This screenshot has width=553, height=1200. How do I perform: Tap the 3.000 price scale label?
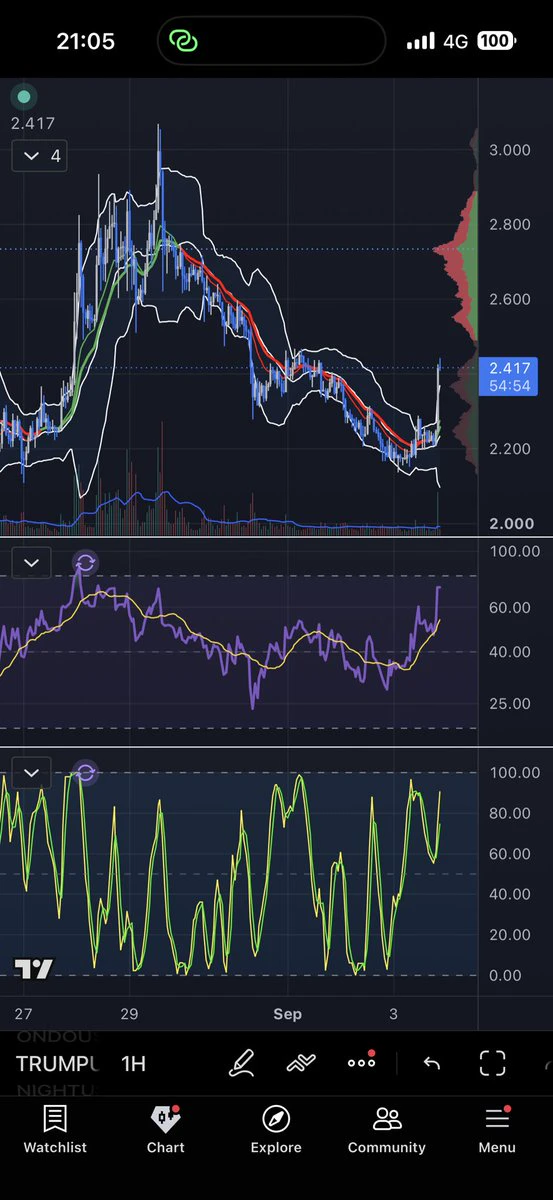pos(510,150)
